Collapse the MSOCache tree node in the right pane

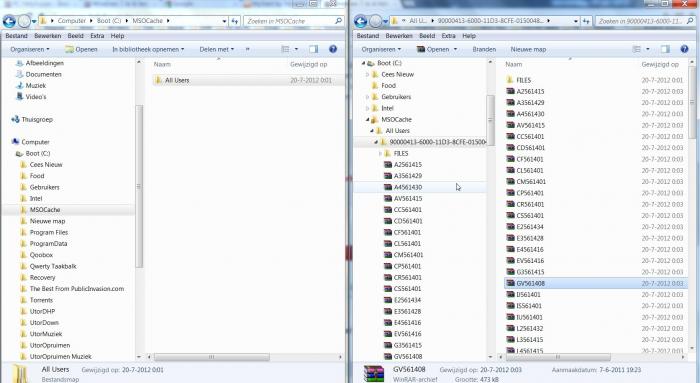[368, 120]
